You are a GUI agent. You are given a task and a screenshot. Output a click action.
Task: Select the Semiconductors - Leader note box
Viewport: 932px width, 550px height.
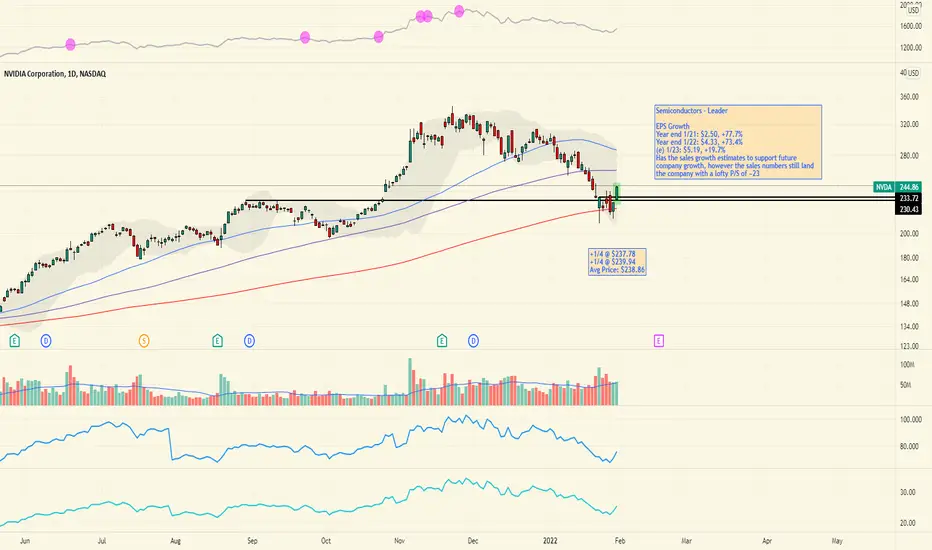(x=738, y=142)
